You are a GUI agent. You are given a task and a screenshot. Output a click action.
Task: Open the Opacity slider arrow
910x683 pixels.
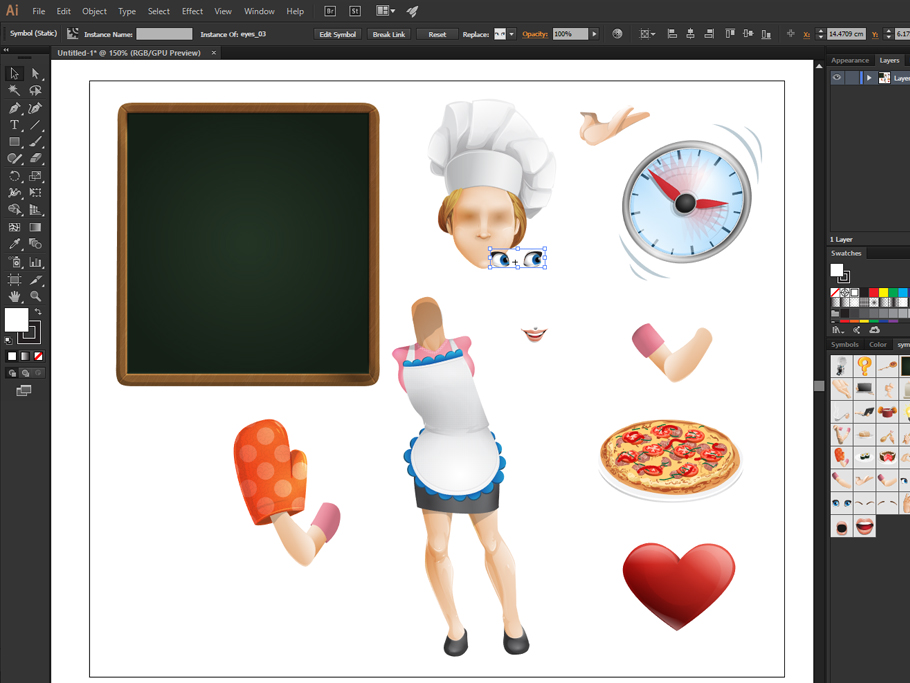pyautogui.click(x=594, y=34)
